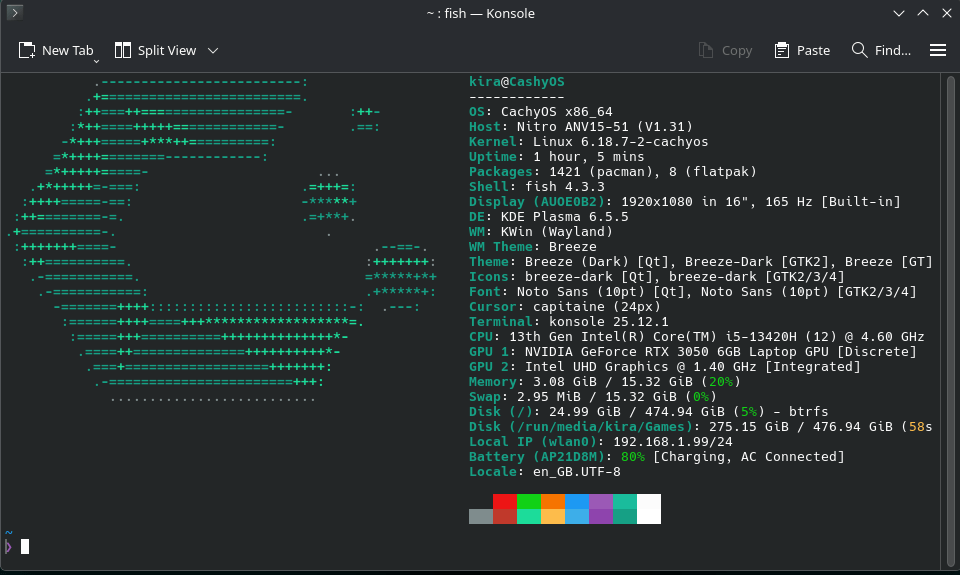Click the Konsole window icon in title bar
Screen dimensions: 960x575
click(x=15, y=14)
